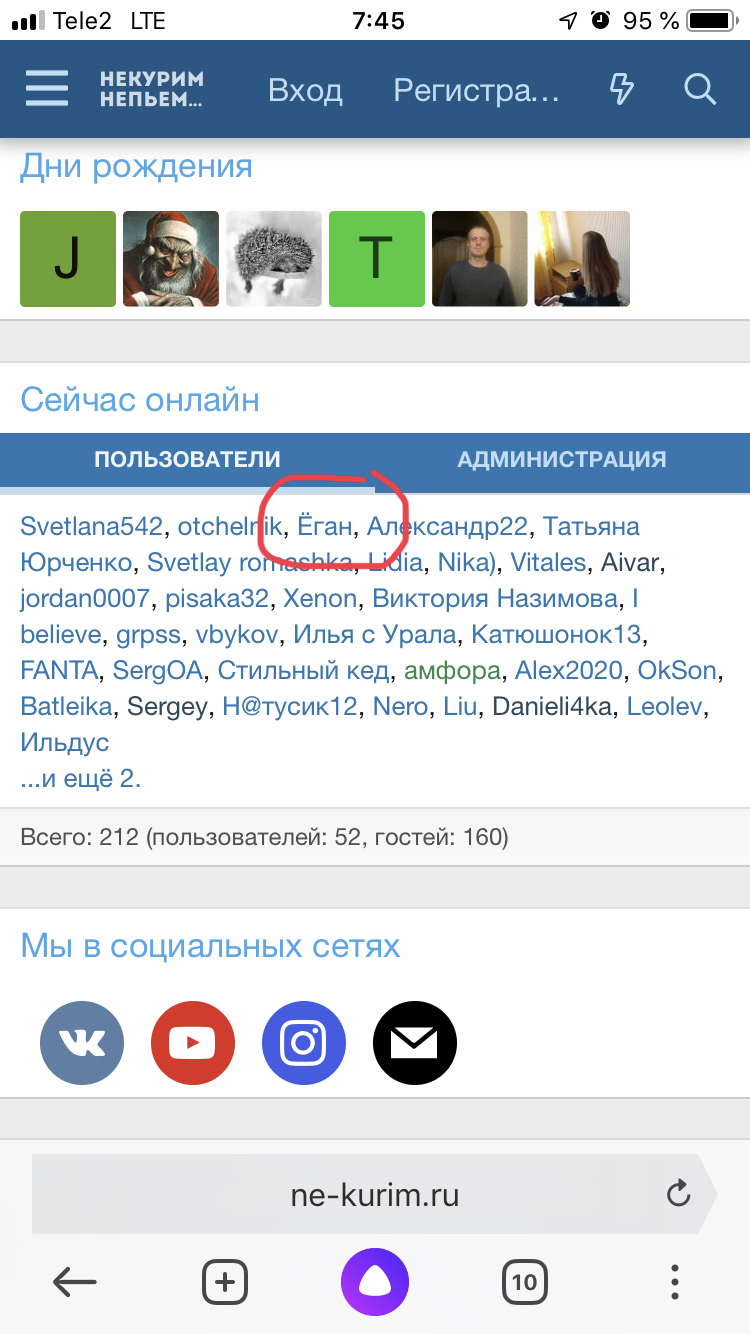750x1334 pixels.
Task: Tap the ne-kurim.ru address bar
Action: point(374,1194)
